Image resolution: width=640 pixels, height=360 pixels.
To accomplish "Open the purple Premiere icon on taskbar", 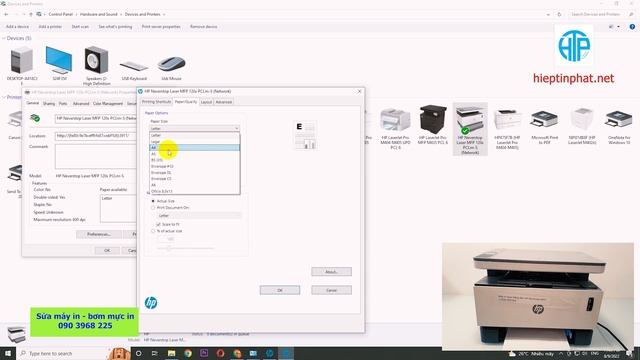I will (x=204, y=353).
